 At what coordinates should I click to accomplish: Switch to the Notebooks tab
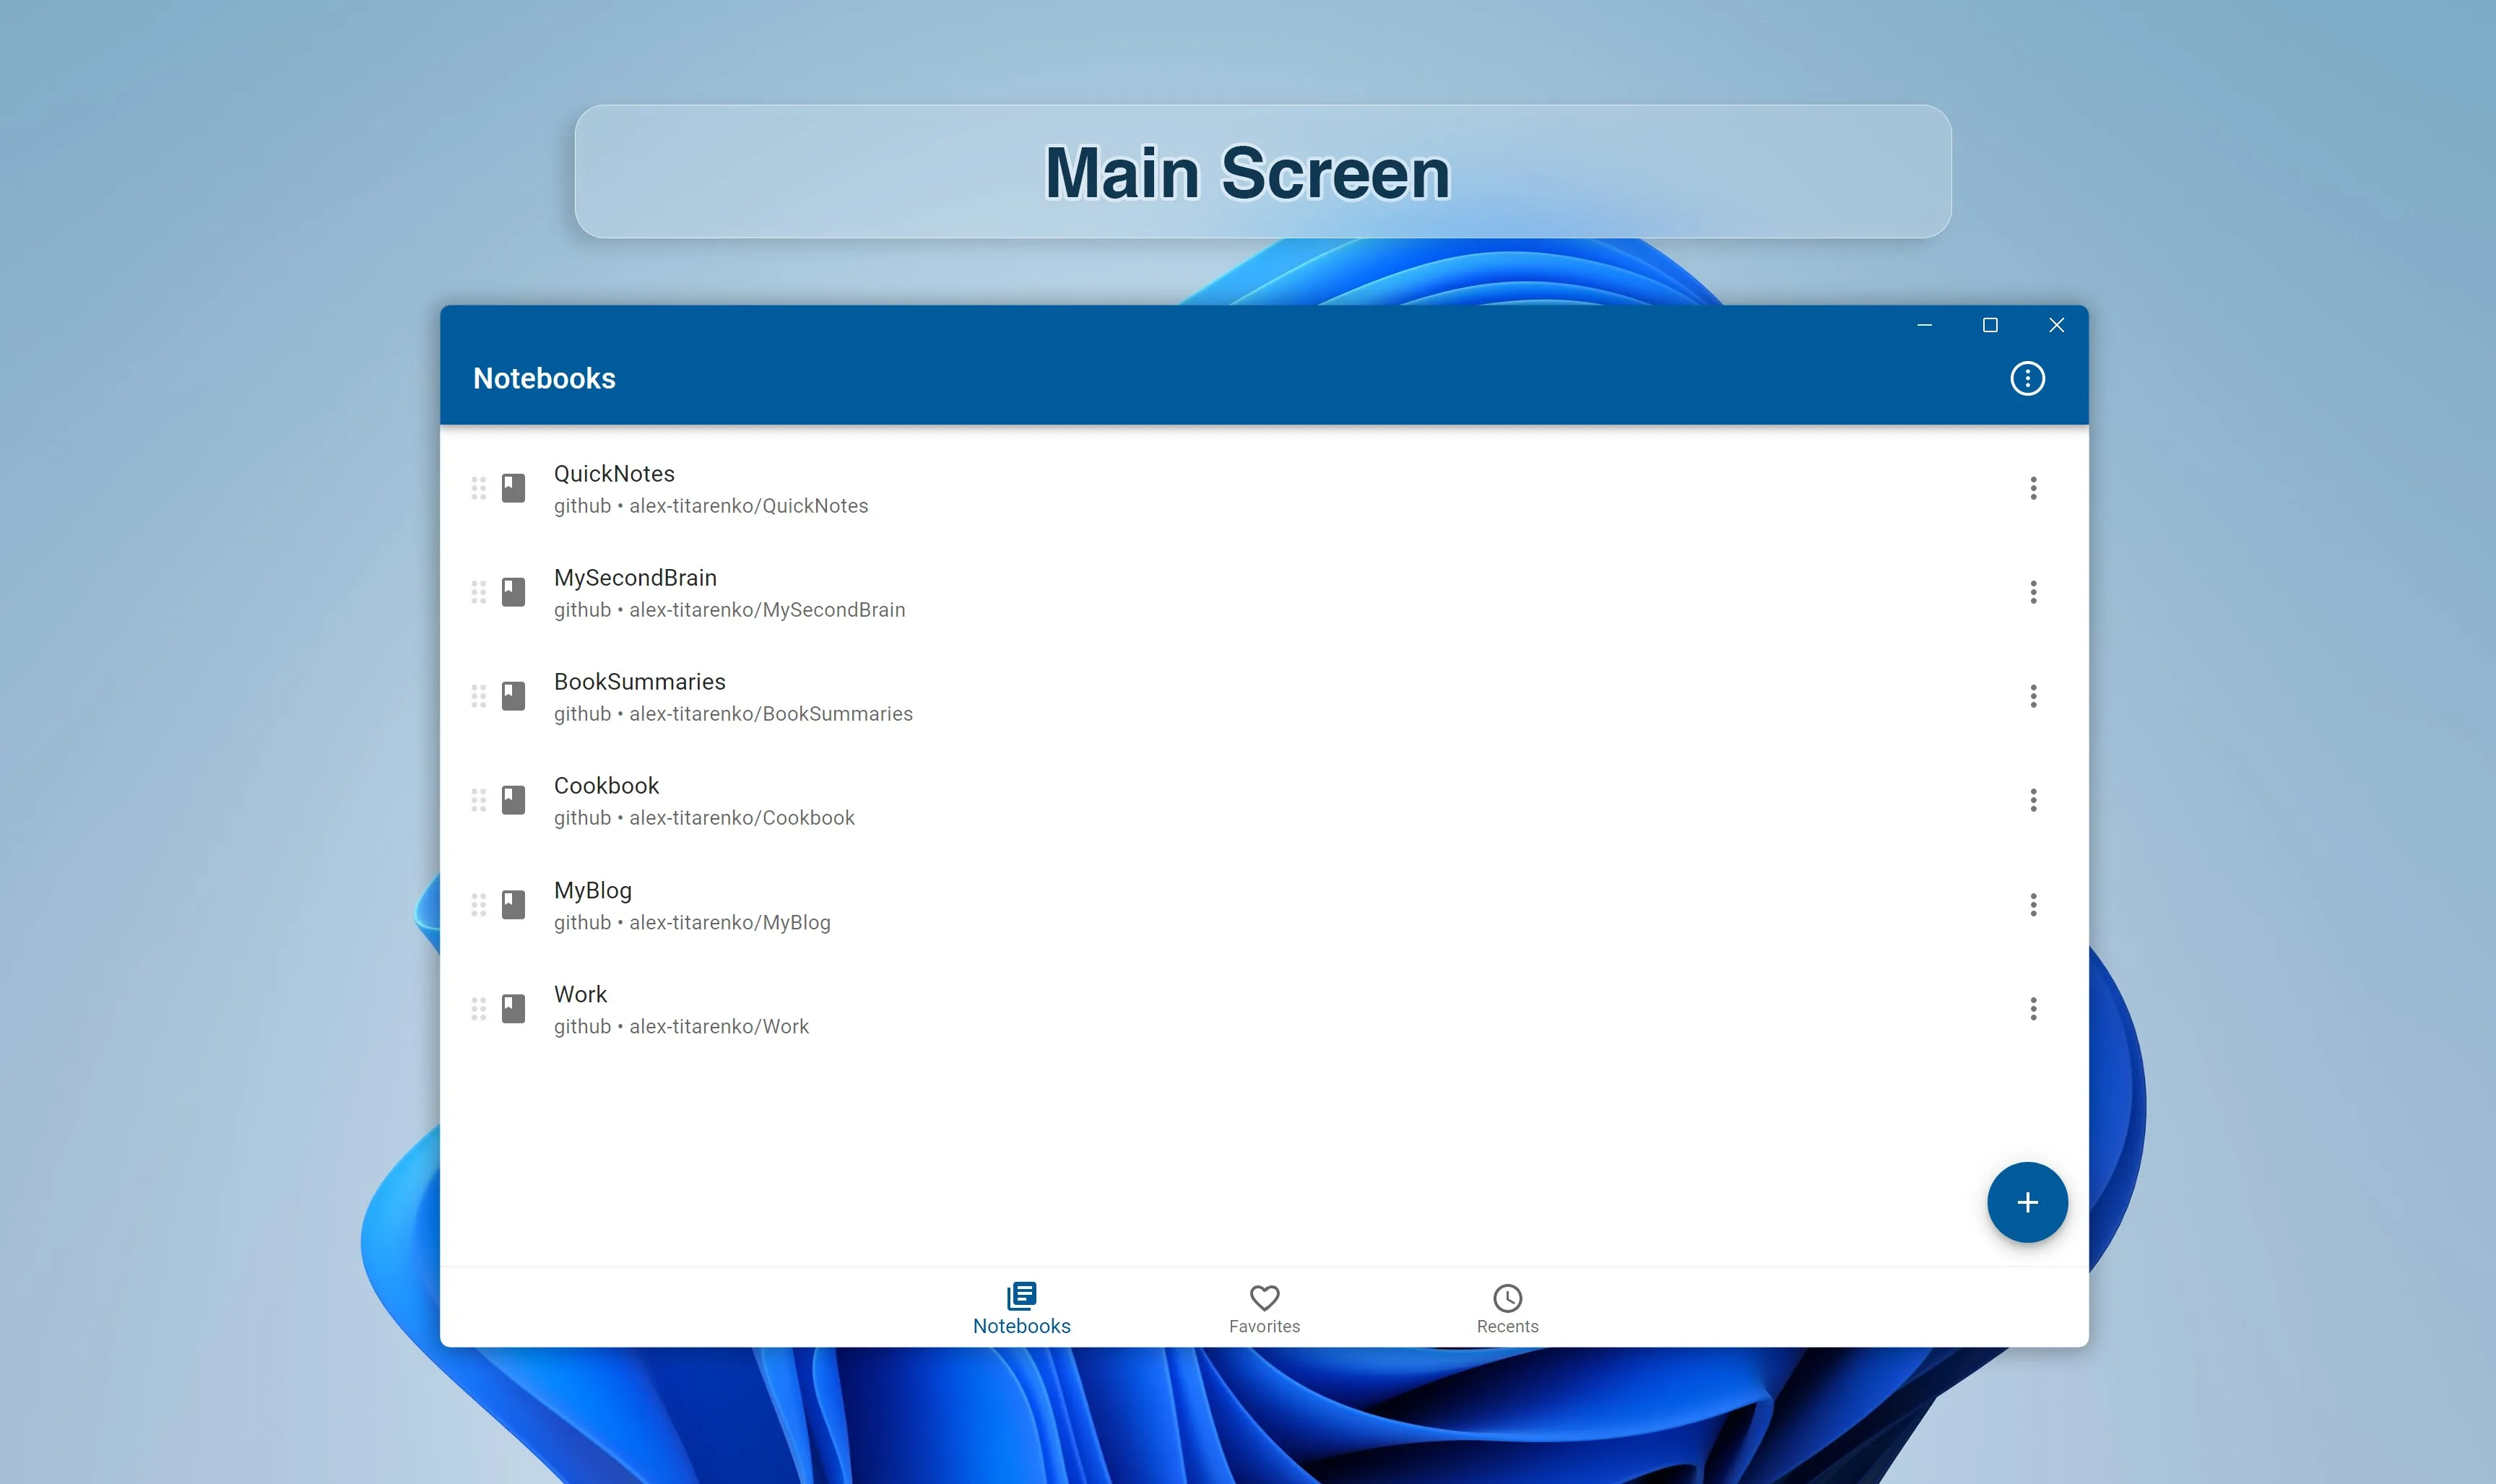1021,1308
